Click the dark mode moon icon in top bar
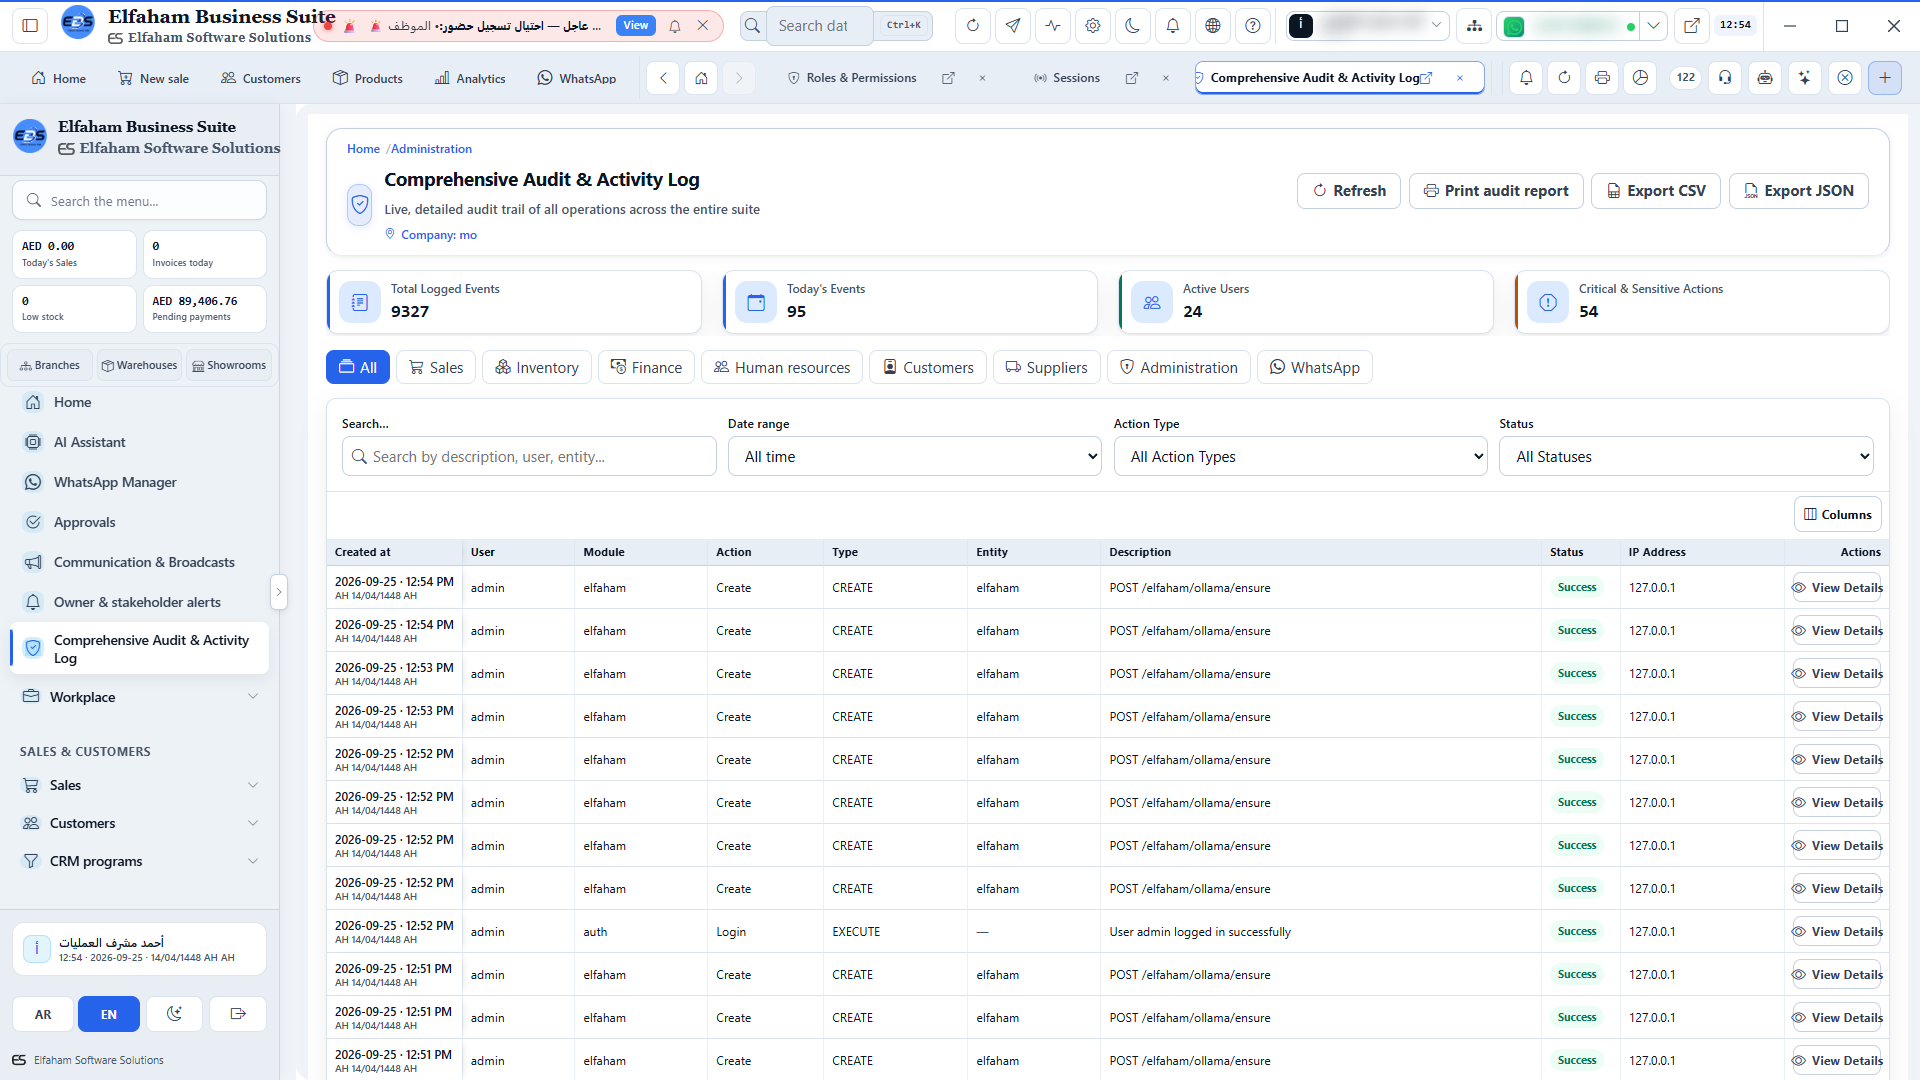1920x1080 pixels. (1132, 26)
